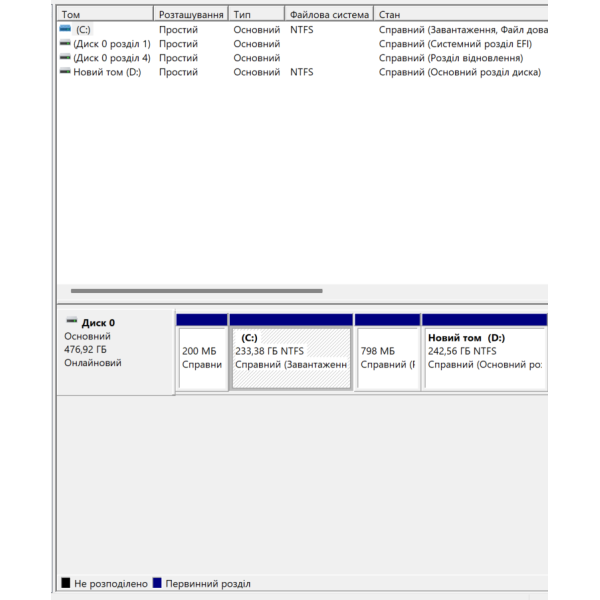Viewport: 600px width, 600px height.
Task: Select the Новий том (D:) 242,56 ГБ partition block
Action: point(485,352)
